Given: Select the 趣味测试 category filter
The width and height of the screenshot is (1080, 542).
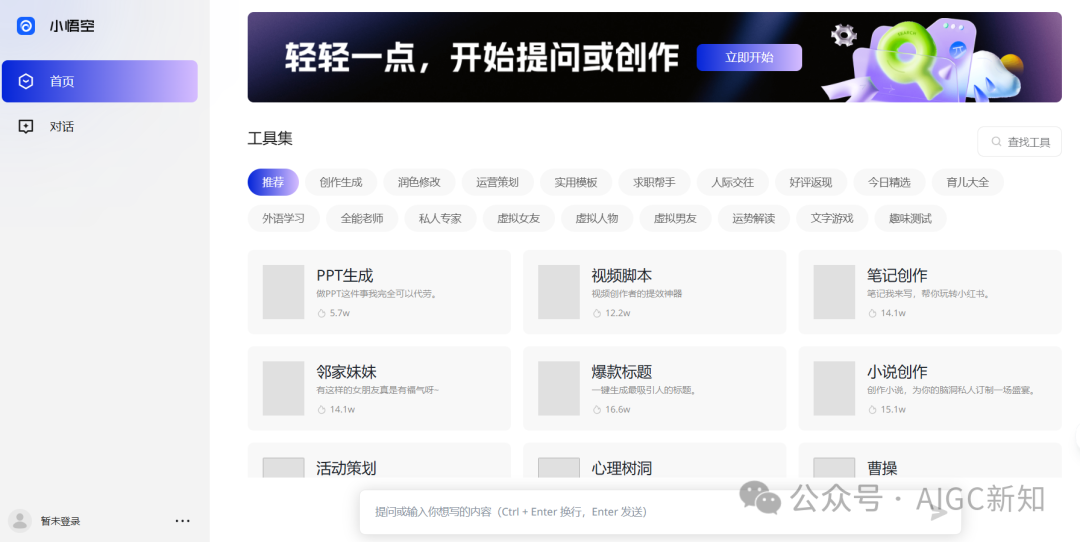Looking at the screenshot, I should (910, 218).
